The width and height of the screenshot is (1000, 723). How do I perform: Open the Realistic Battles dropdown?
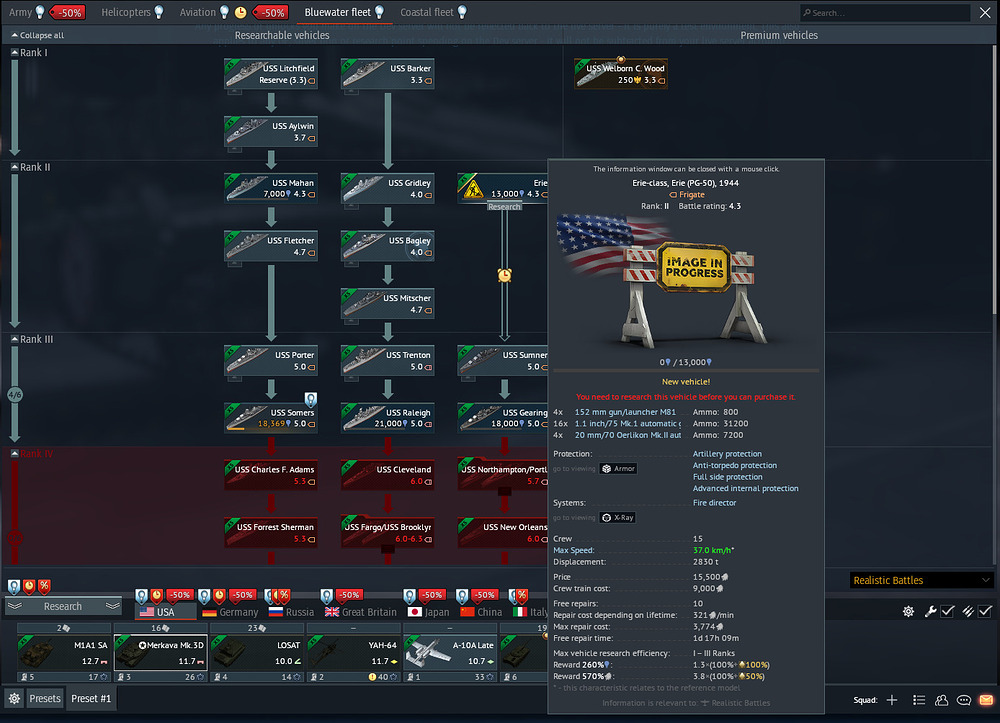(x=922, y=580)
